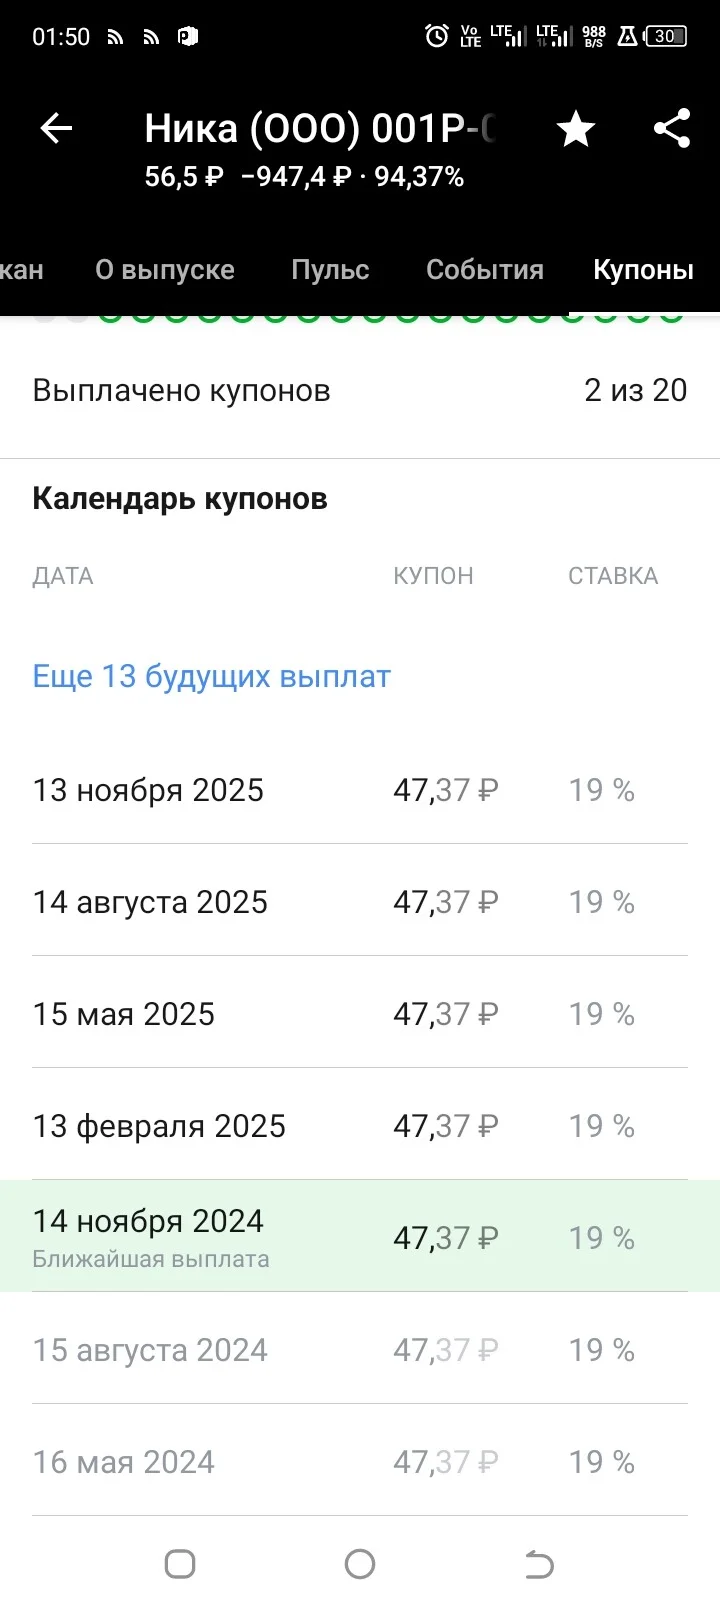720x1612 pixels.
Task: Tap the 15 мая 2025 coupon row
Action: click(x=360, y=1013)
